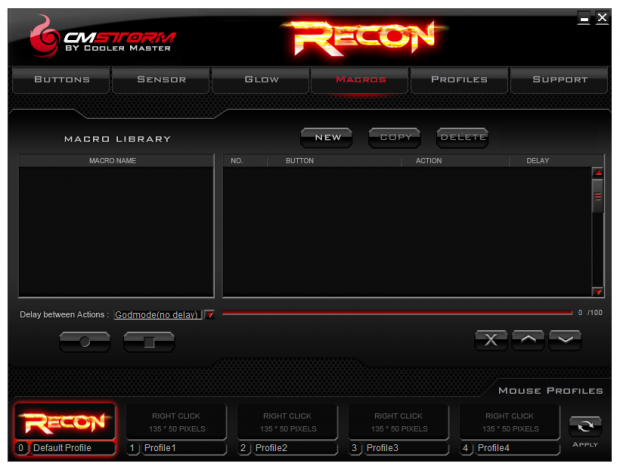The width and height of the screenshot is (620, 470).
Task: Open the Support tab
Action: click(559, 79)
